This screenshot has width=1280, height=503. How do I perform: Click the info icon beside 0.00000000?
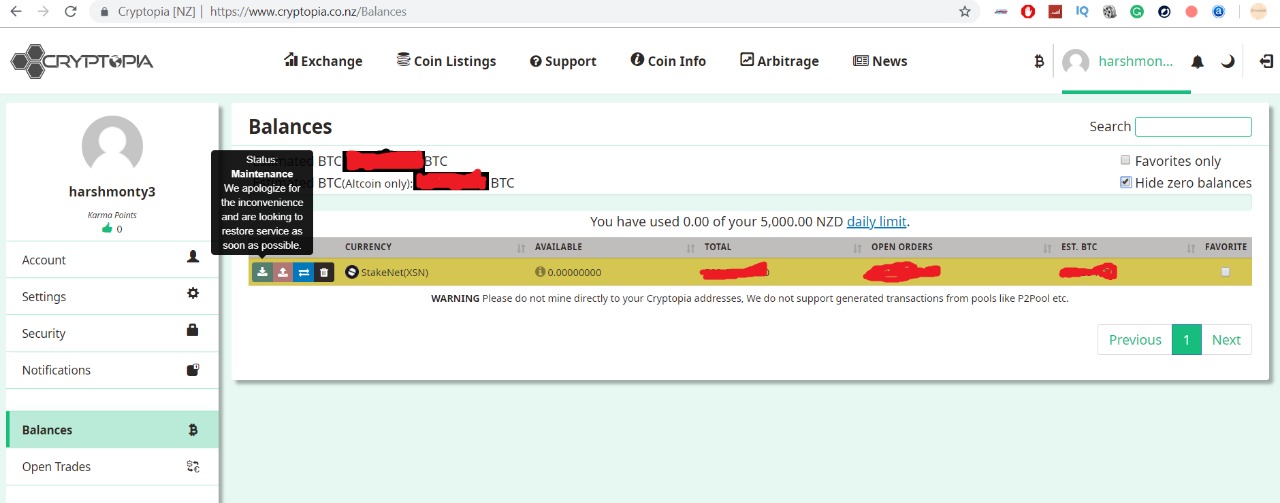pos(540,272)
